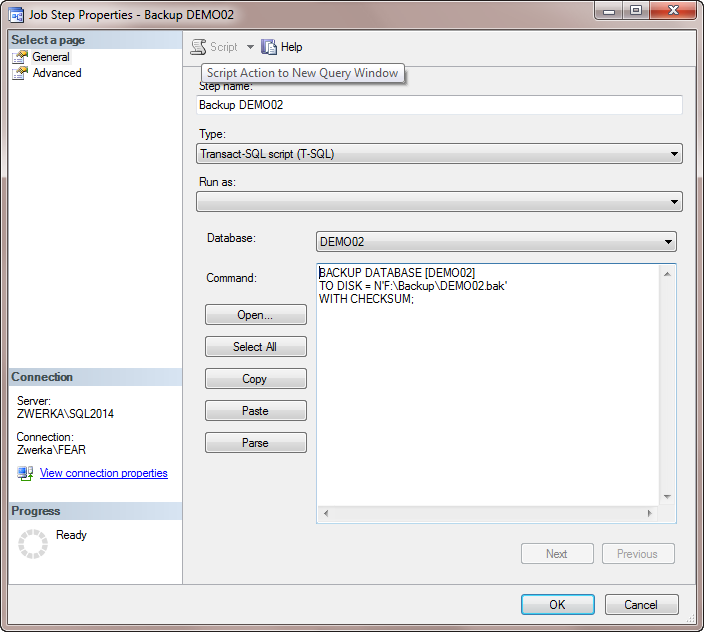
Task: Confirm with the OK button
Action: coord(558,605)
